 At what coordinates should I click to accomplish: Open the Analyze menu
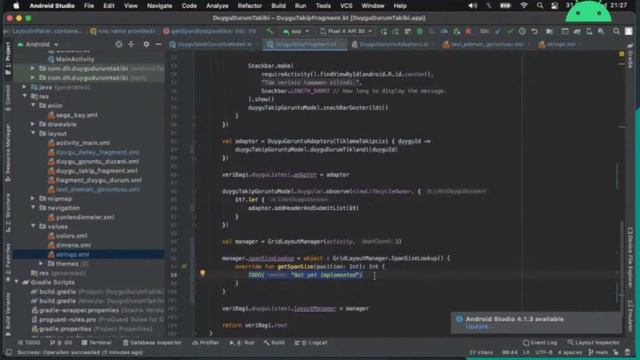tap(217, 6)
